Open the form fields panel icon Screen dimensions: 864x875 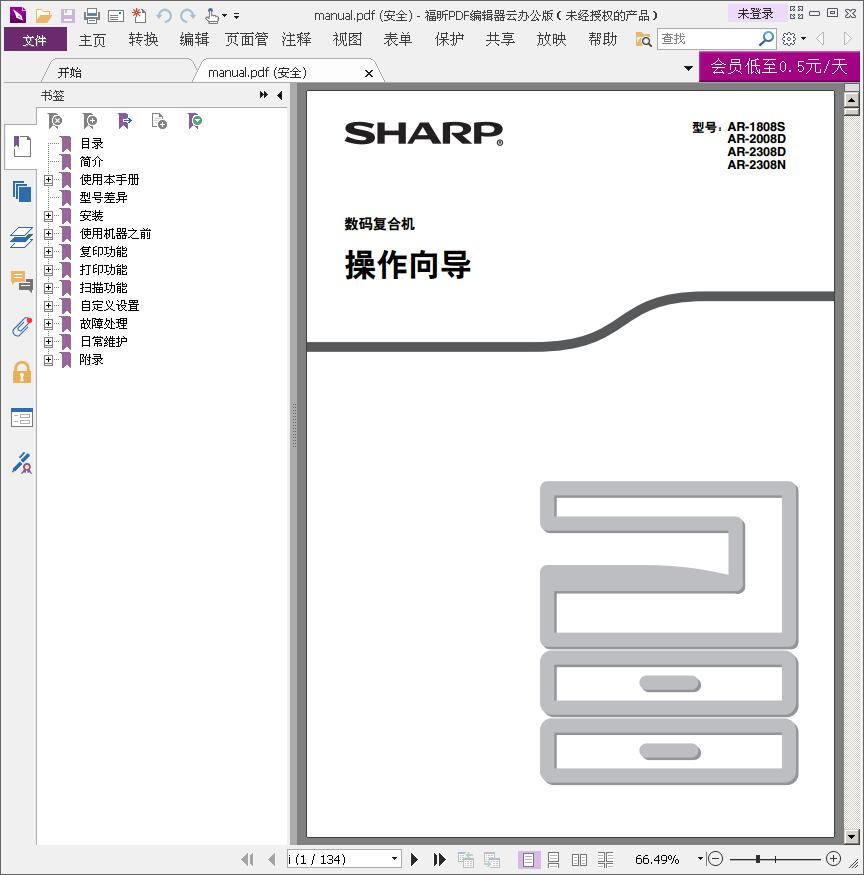(x=22, y=417)
